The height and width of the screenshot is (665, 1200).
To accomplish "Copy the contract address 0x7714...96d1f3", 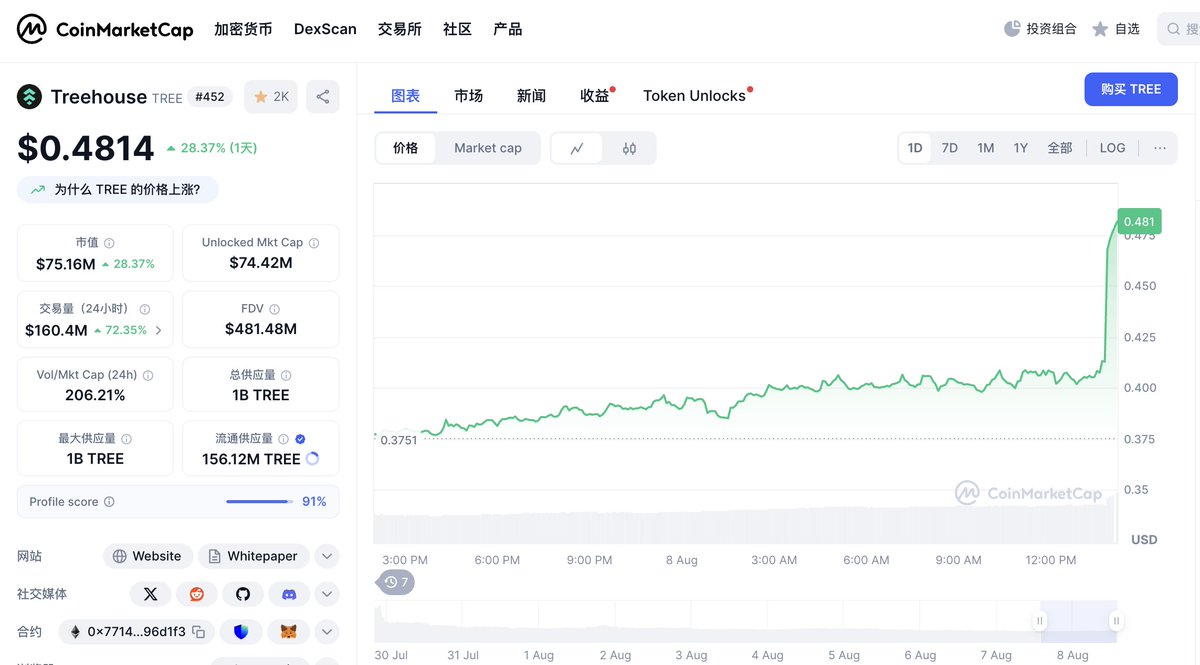I will (199, 632).
